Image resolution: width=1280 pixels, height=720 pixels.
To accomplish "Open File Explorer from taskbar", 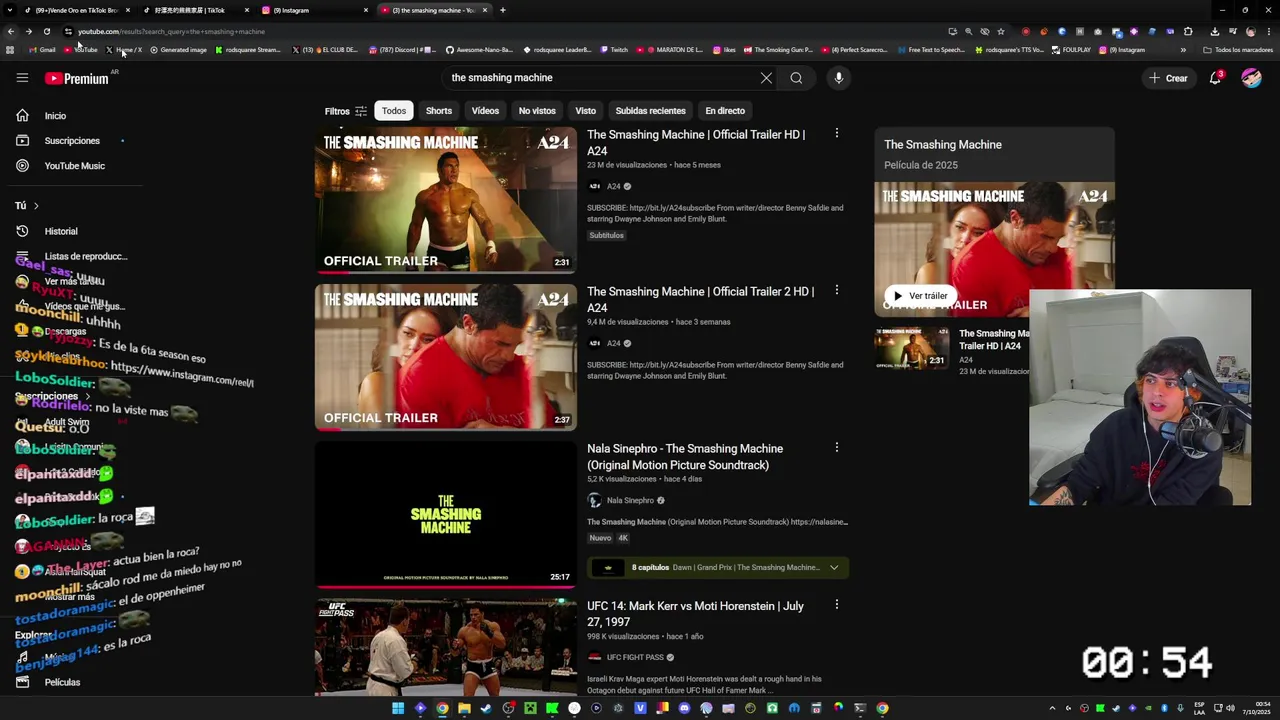I will click(464, 708).
